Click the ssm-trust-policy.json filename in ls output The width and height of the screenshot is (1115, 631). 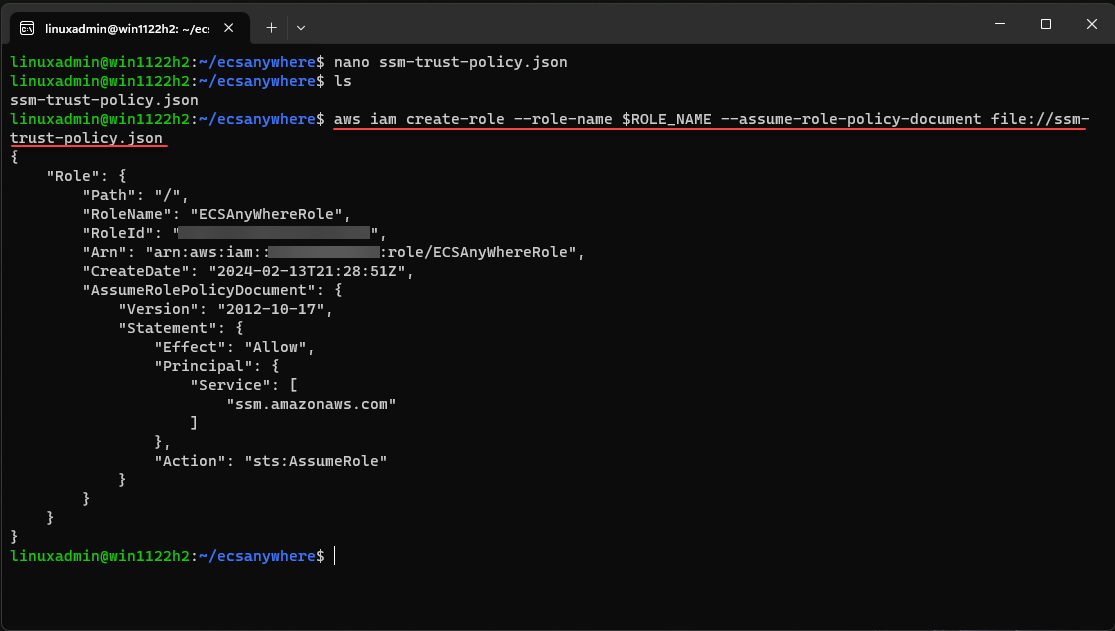(104, 100)
